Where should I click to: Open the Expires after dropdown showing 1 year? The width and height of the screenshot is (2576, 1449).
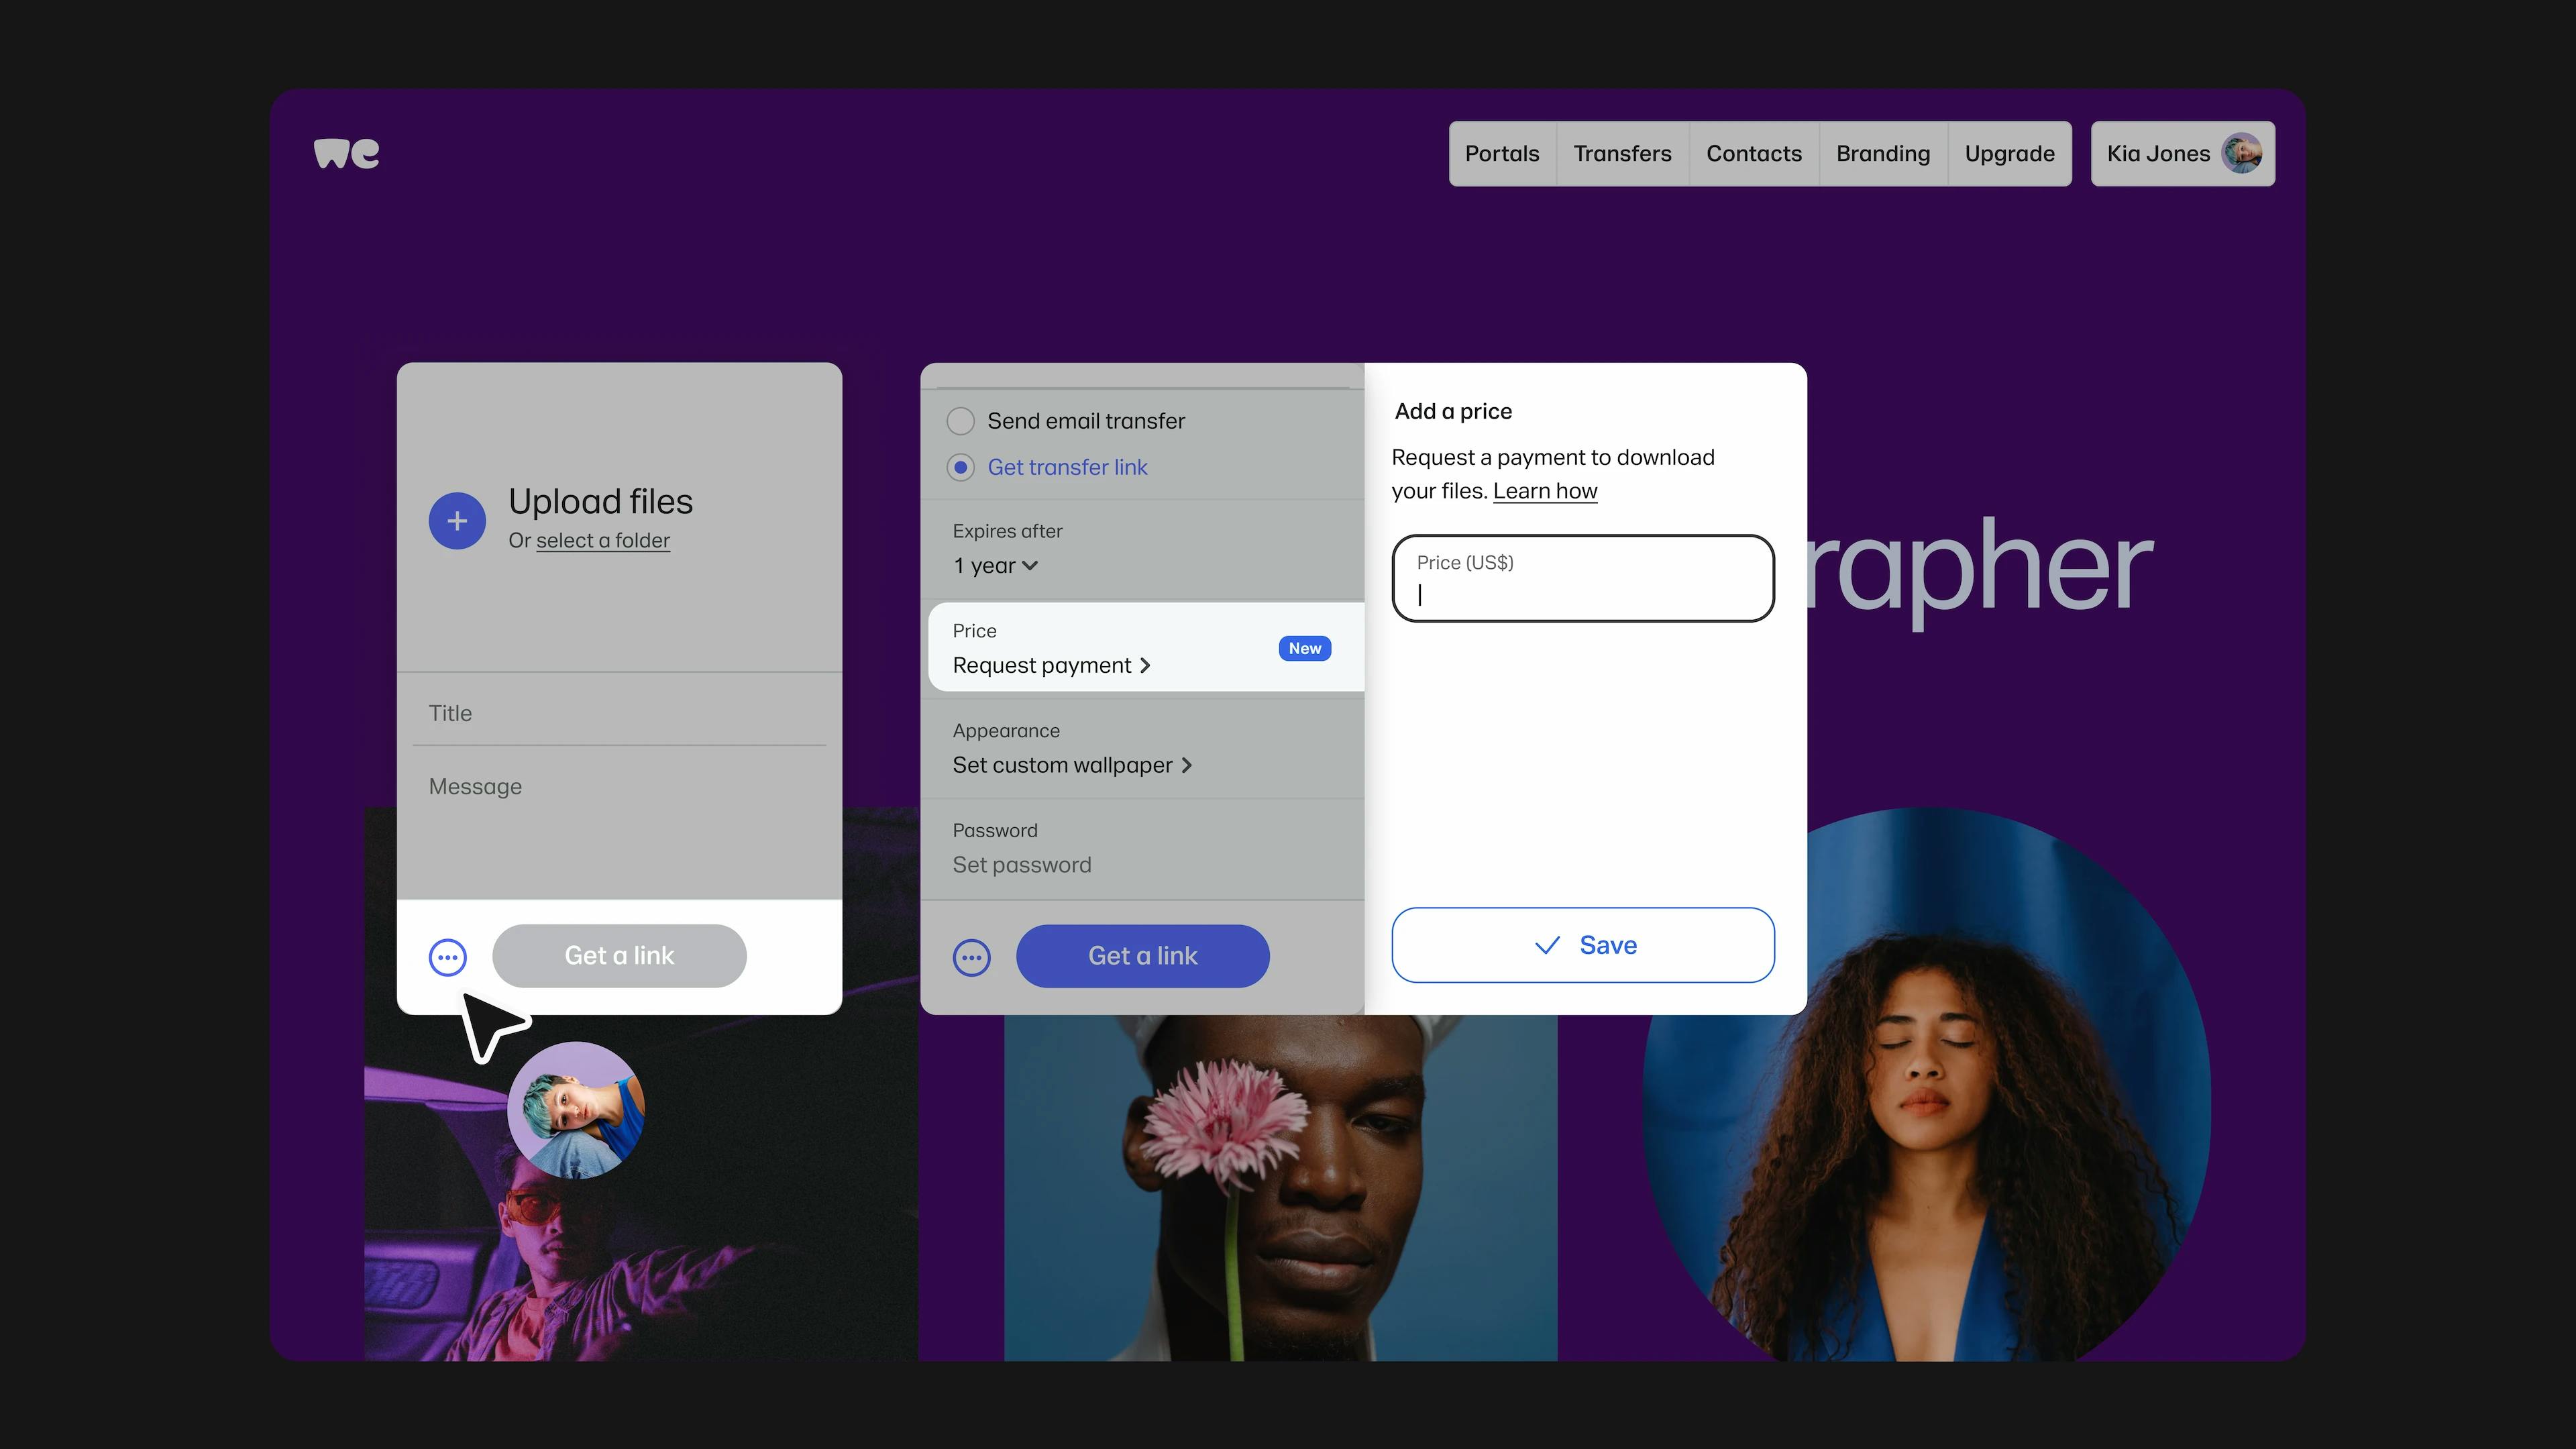pyautogui.click(x=993, y=565)
